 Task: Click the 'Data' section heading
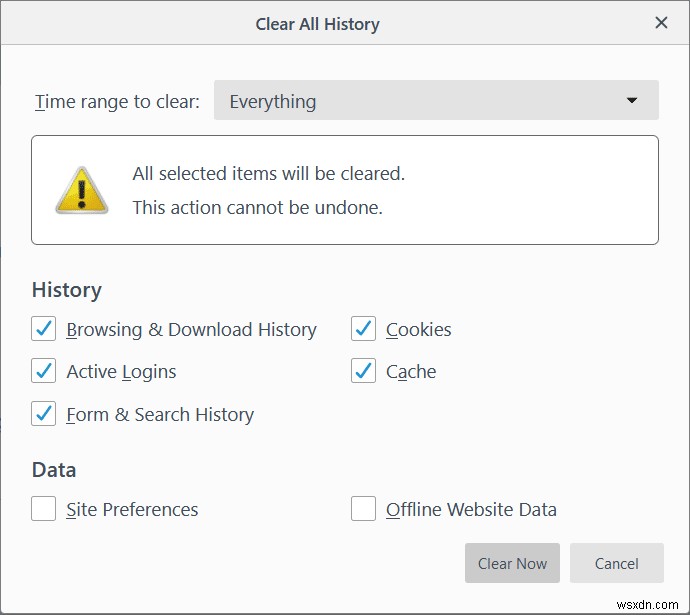(54, 470)
